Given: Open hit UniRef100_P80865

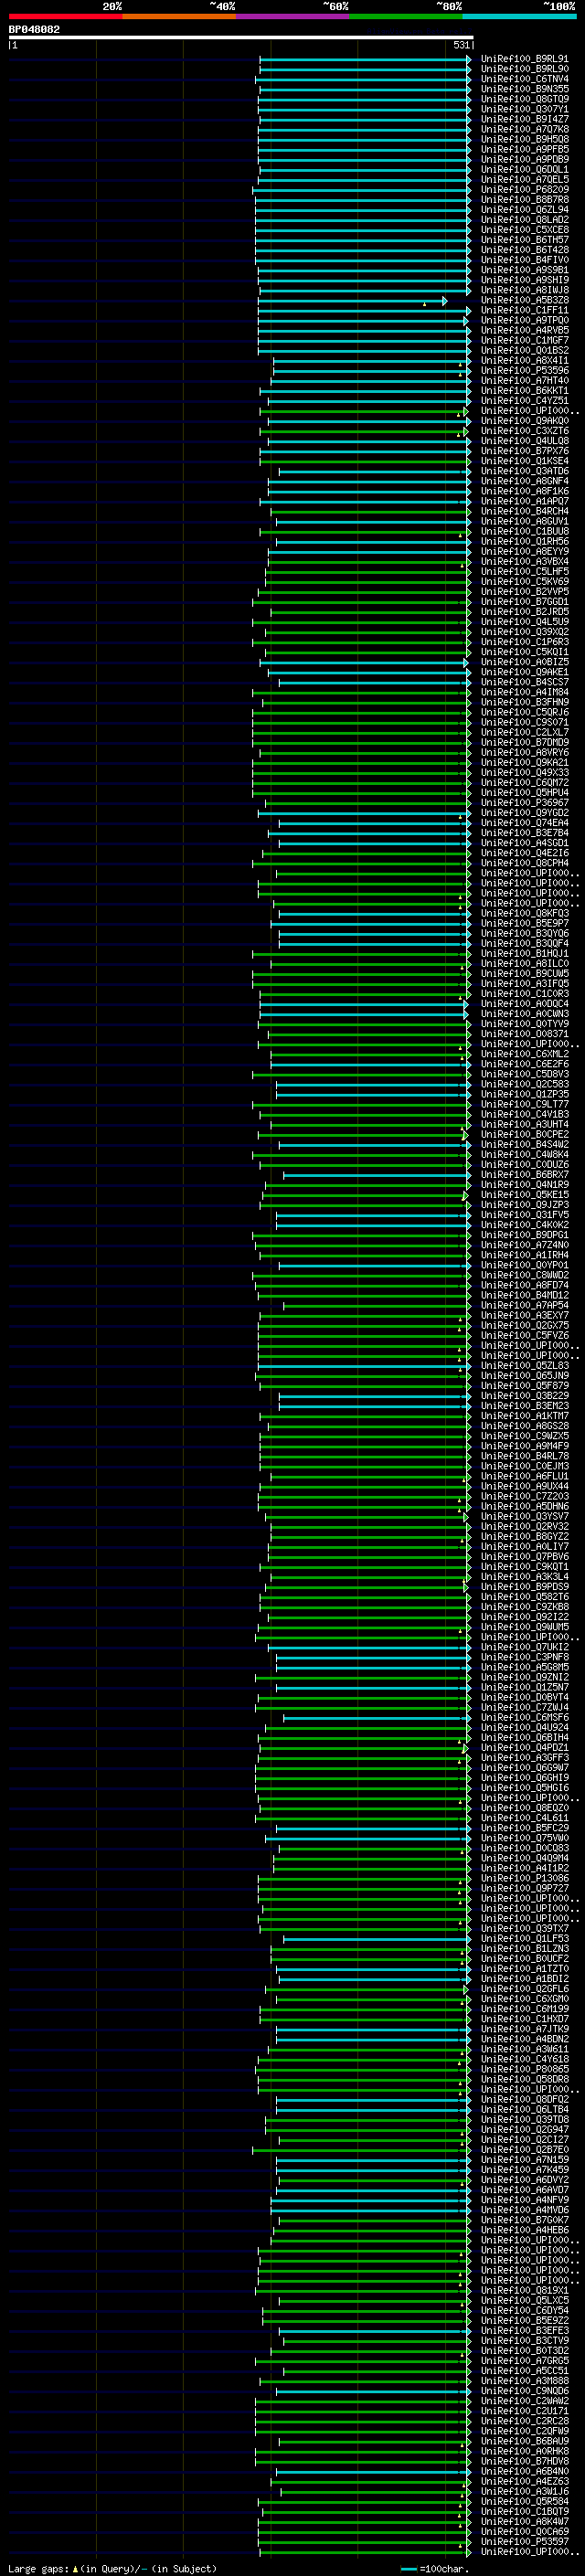Looking at the screenshot, I should coord(525,2069).
